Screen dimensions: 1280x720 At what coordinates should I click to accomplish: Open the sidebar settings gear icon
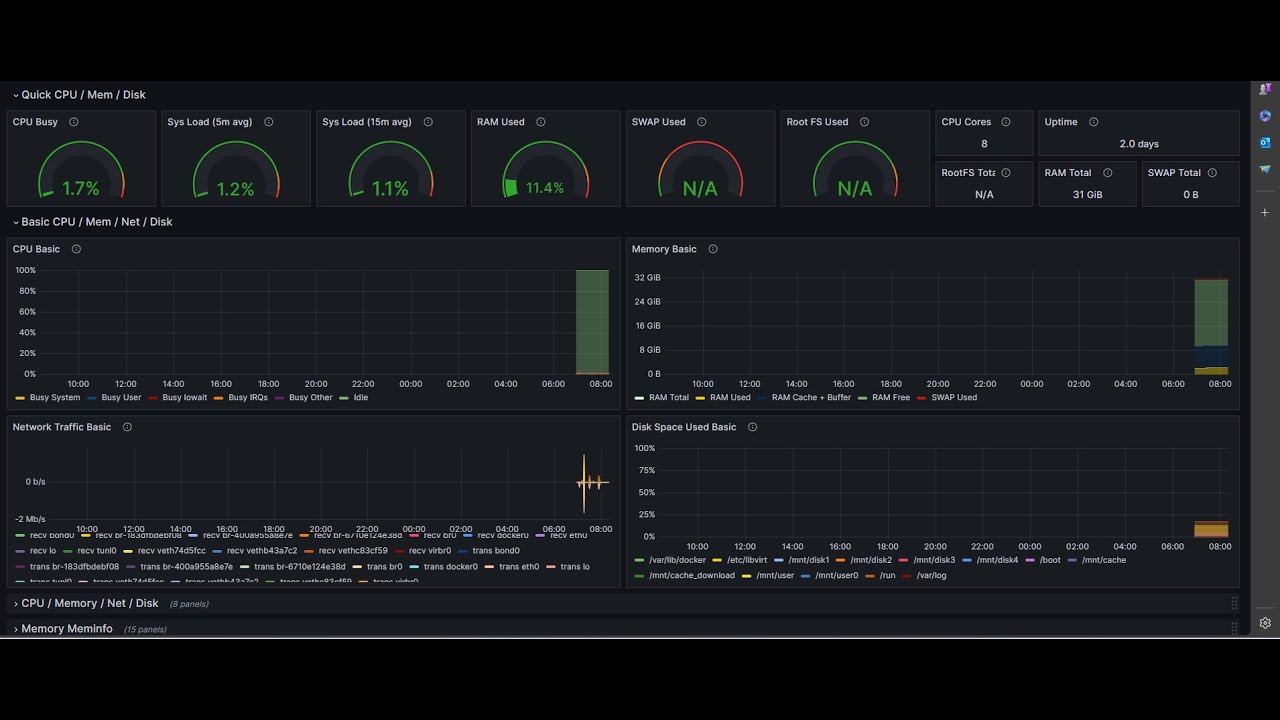(1265, 623)
